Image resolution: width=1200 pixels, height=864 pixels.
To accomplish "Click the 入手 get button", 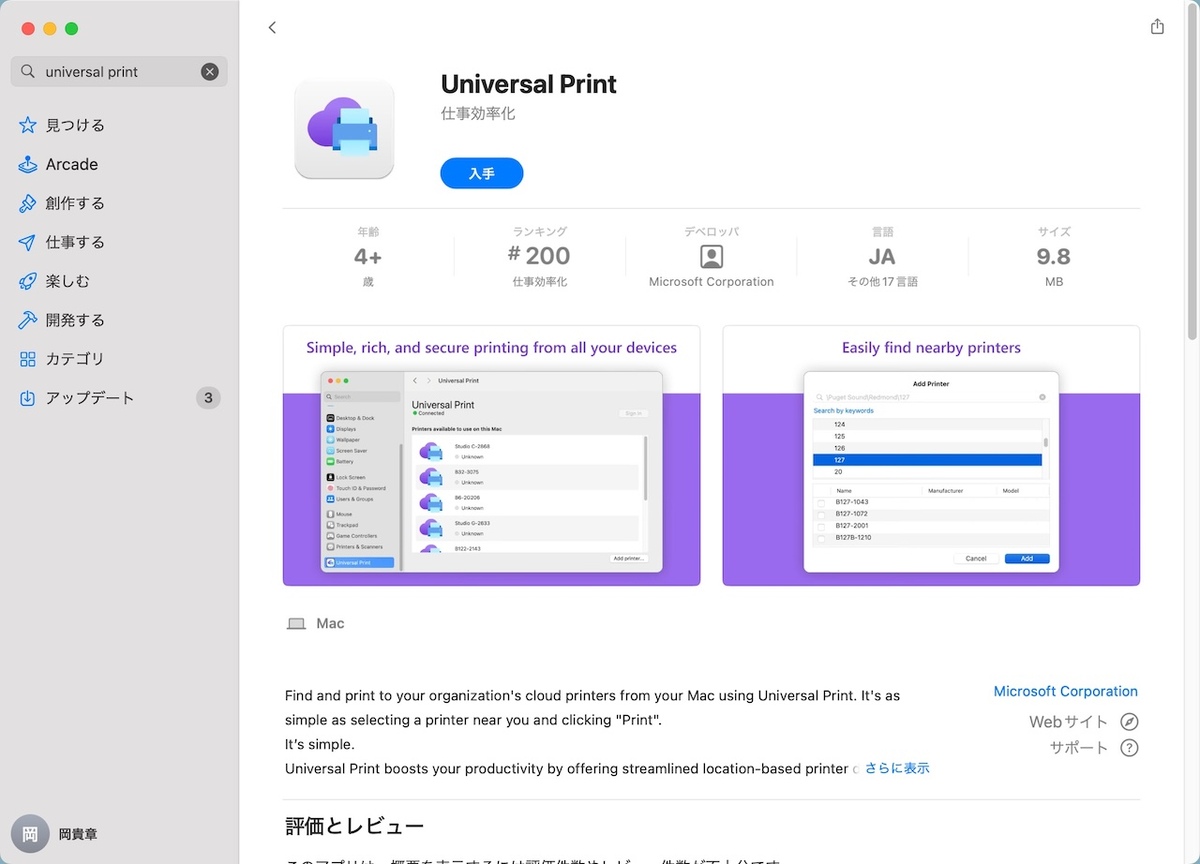I will pyautogui.click(x=481, y=173).
